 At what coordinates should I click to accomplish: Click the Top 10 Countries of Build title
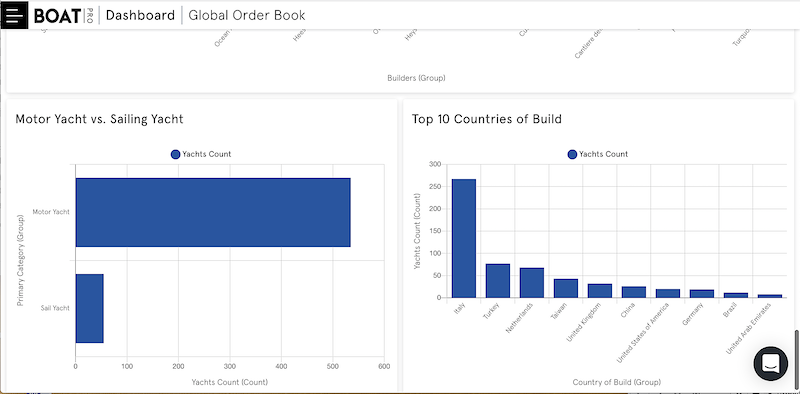tap(487, 119)
